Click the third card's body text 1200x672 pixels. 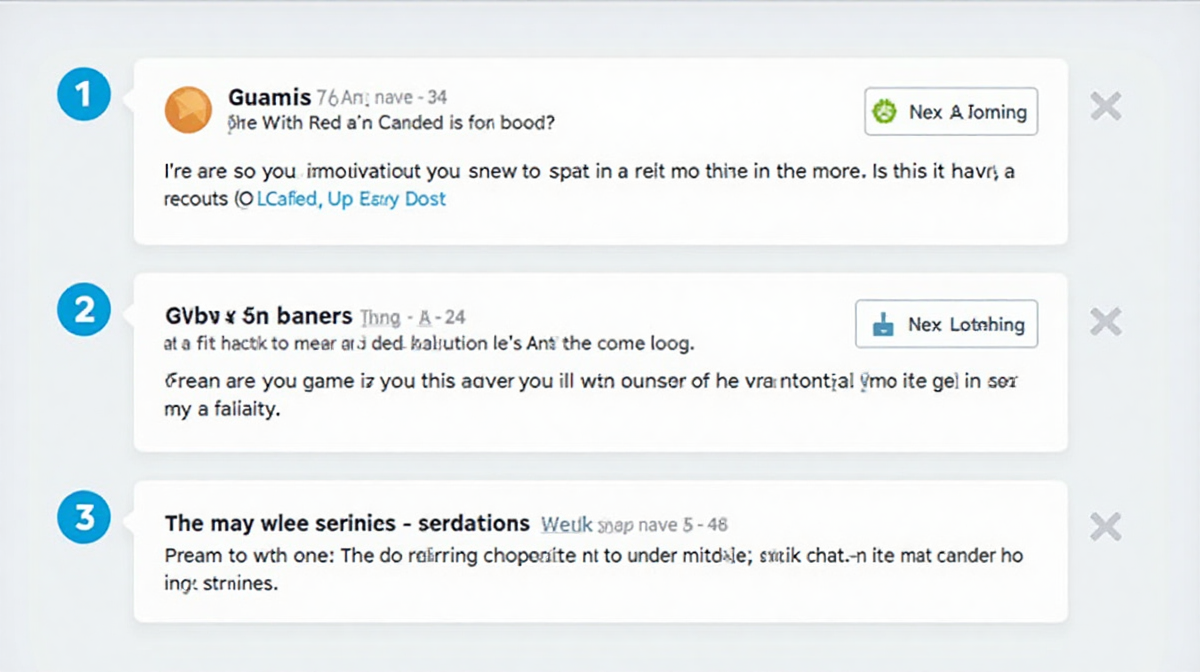pos(594,569)
